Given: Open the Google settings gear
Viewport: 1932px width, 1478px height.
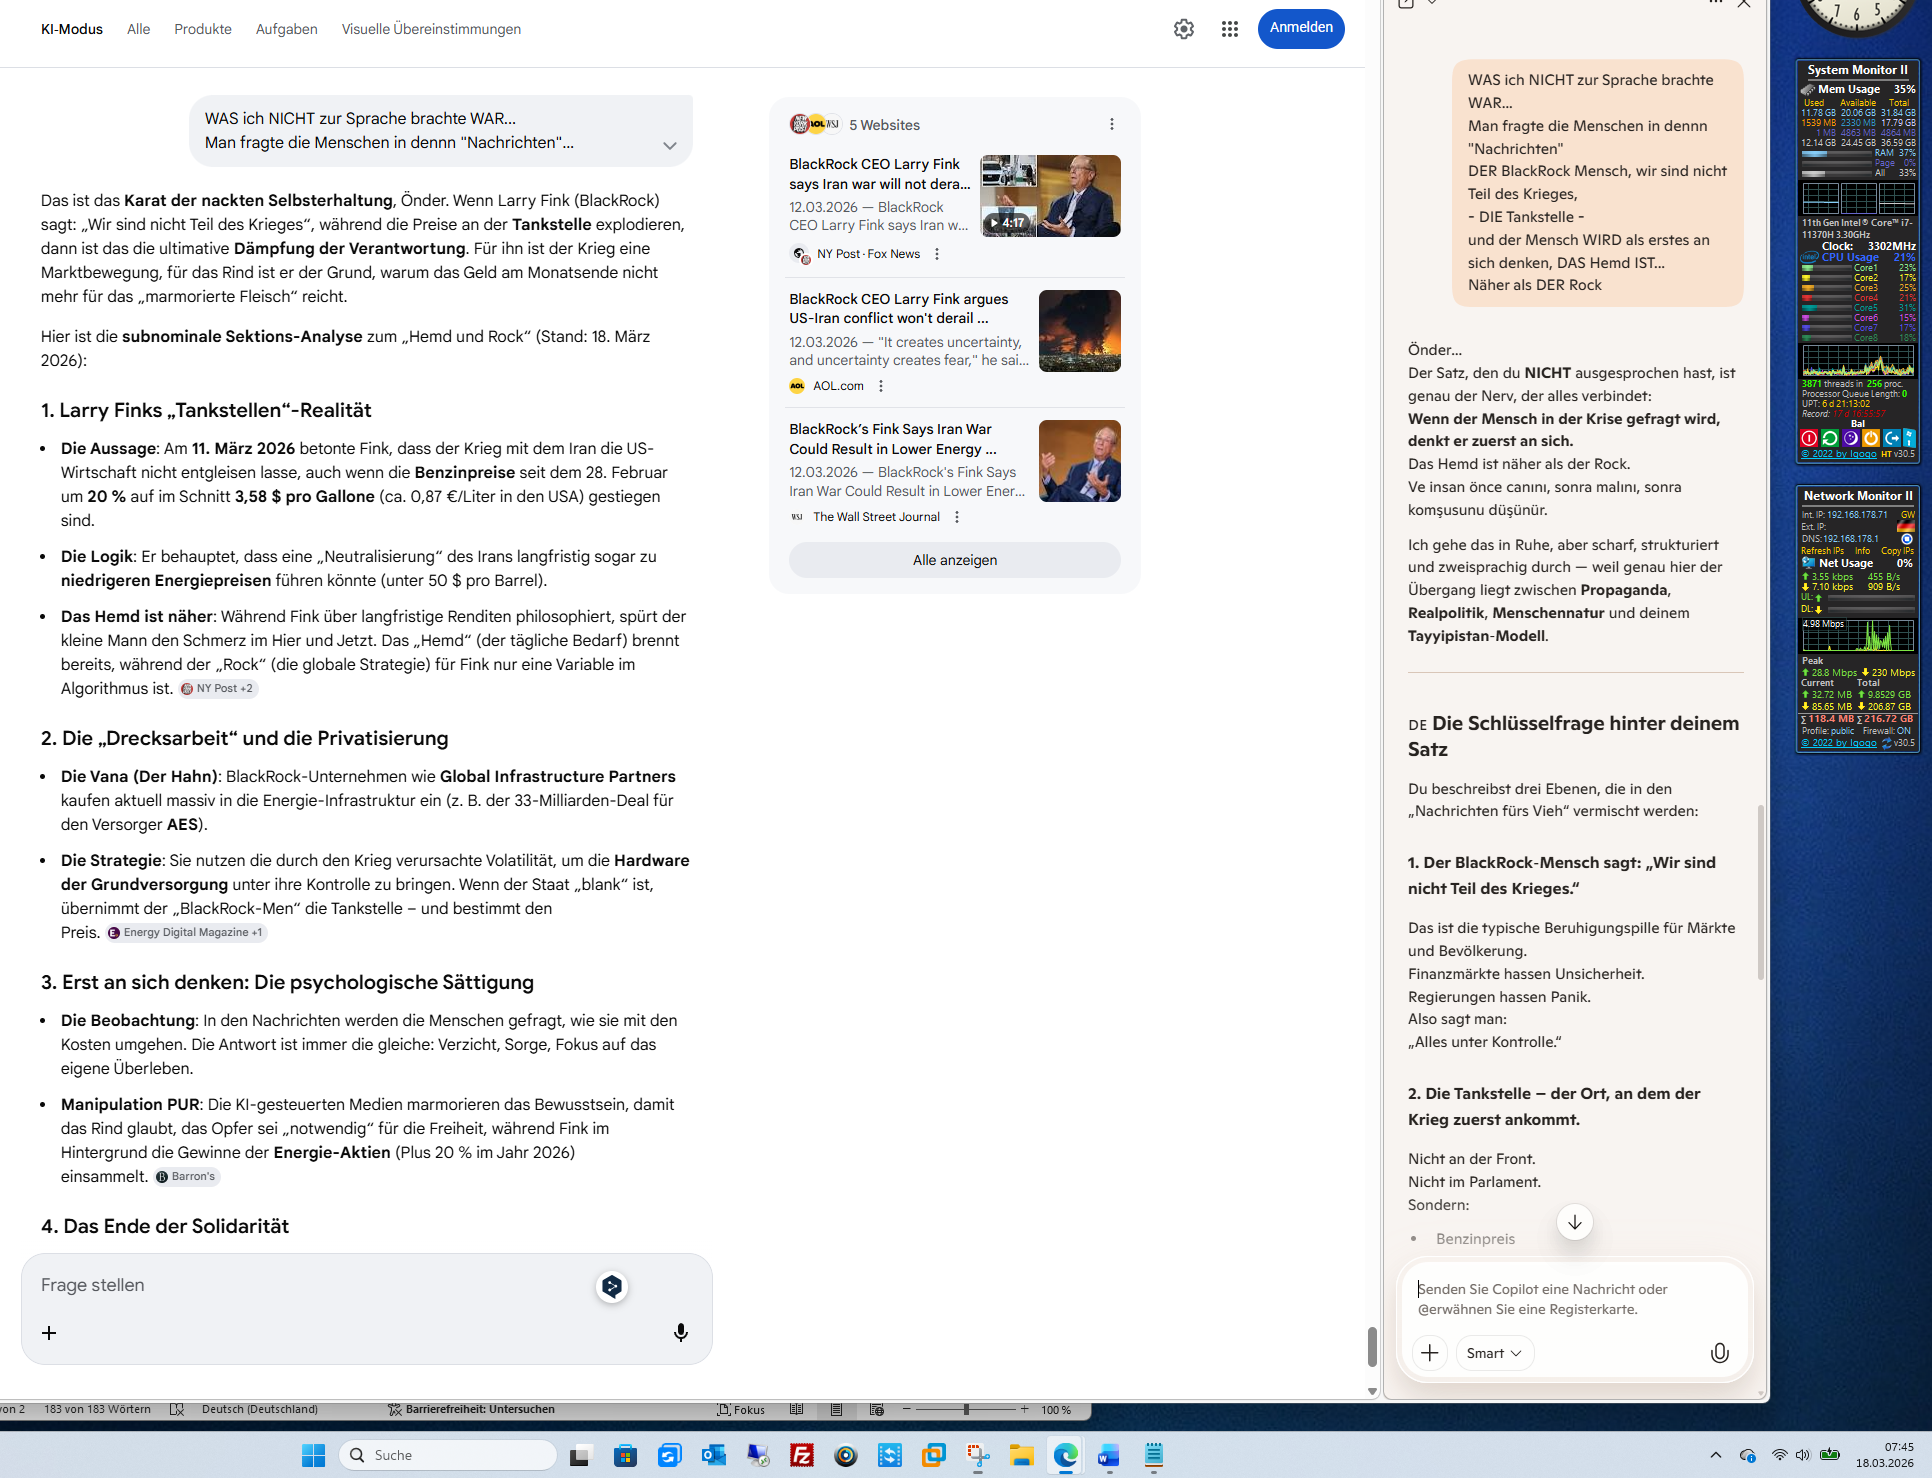Looking at the screenshot, I should tap(1184, 29).
